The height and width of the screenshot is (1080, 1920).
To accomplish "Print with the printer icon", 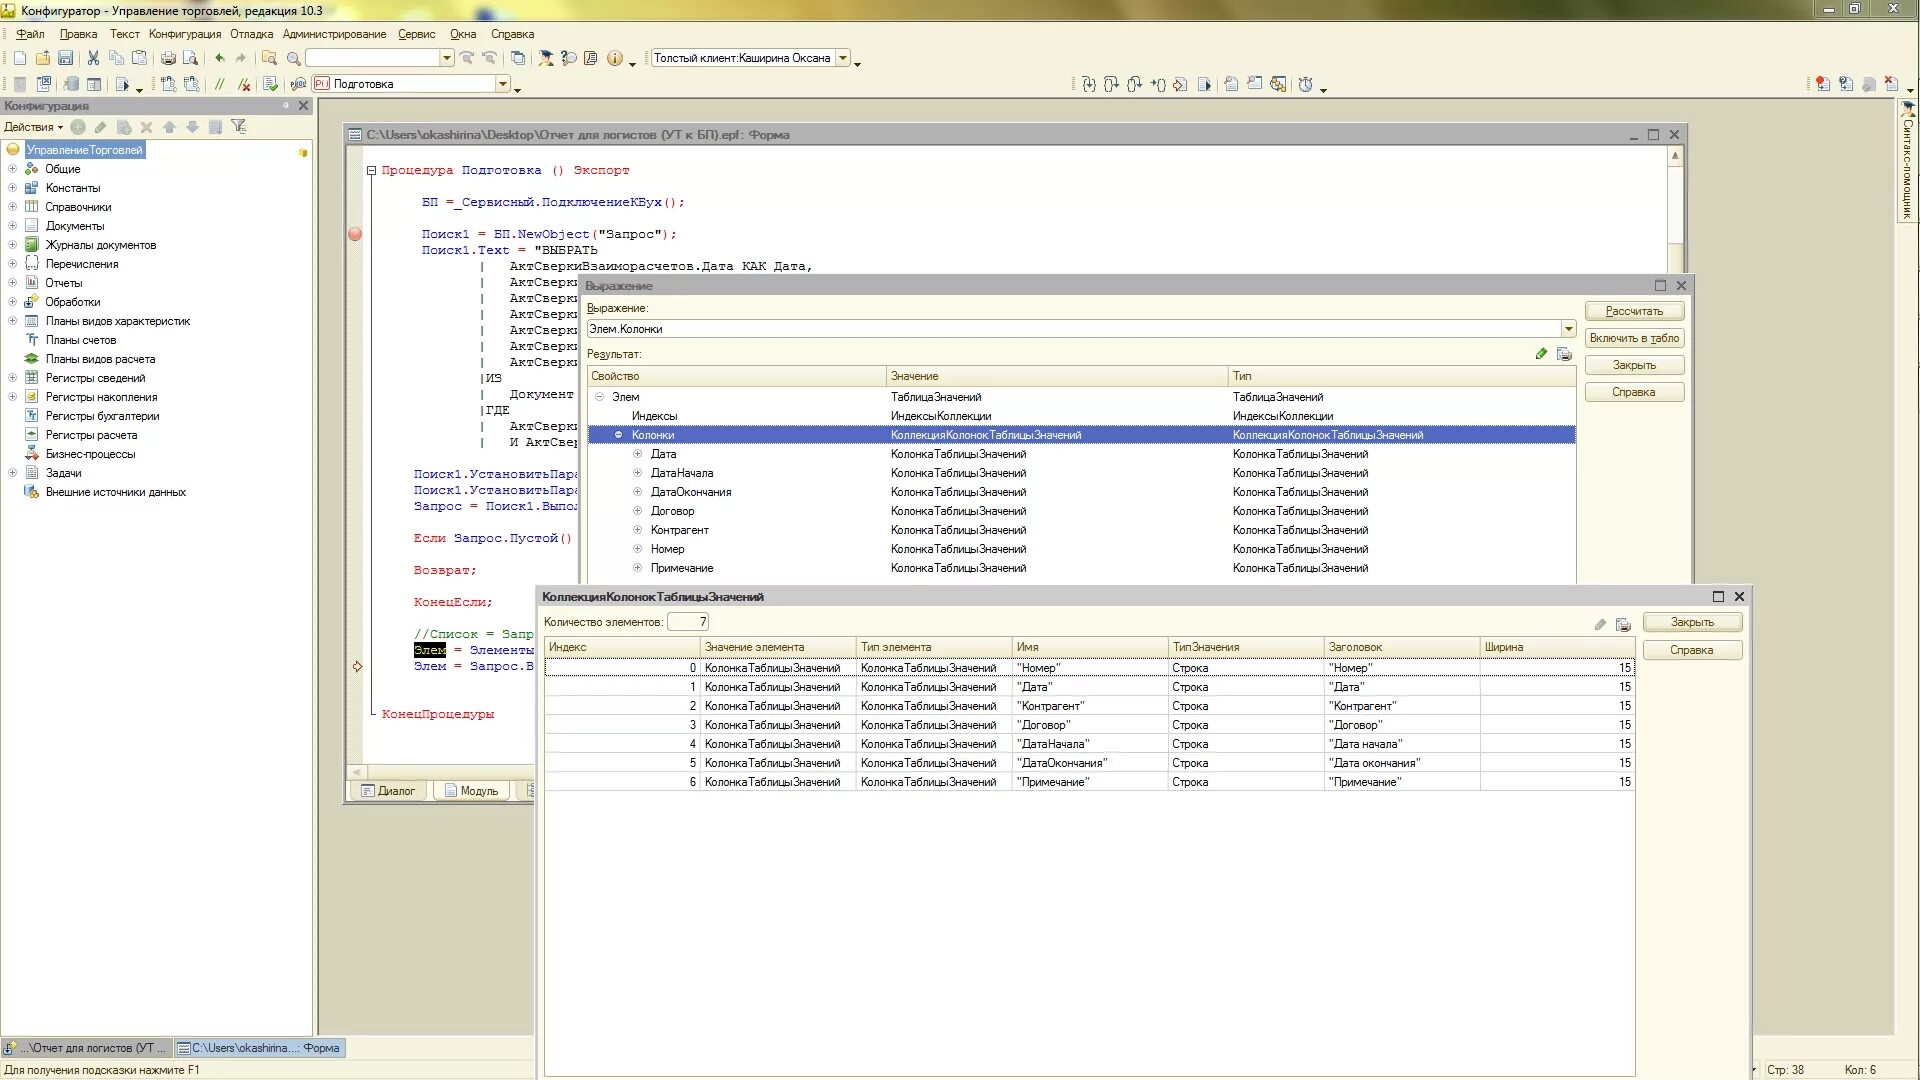I will 168,58.
